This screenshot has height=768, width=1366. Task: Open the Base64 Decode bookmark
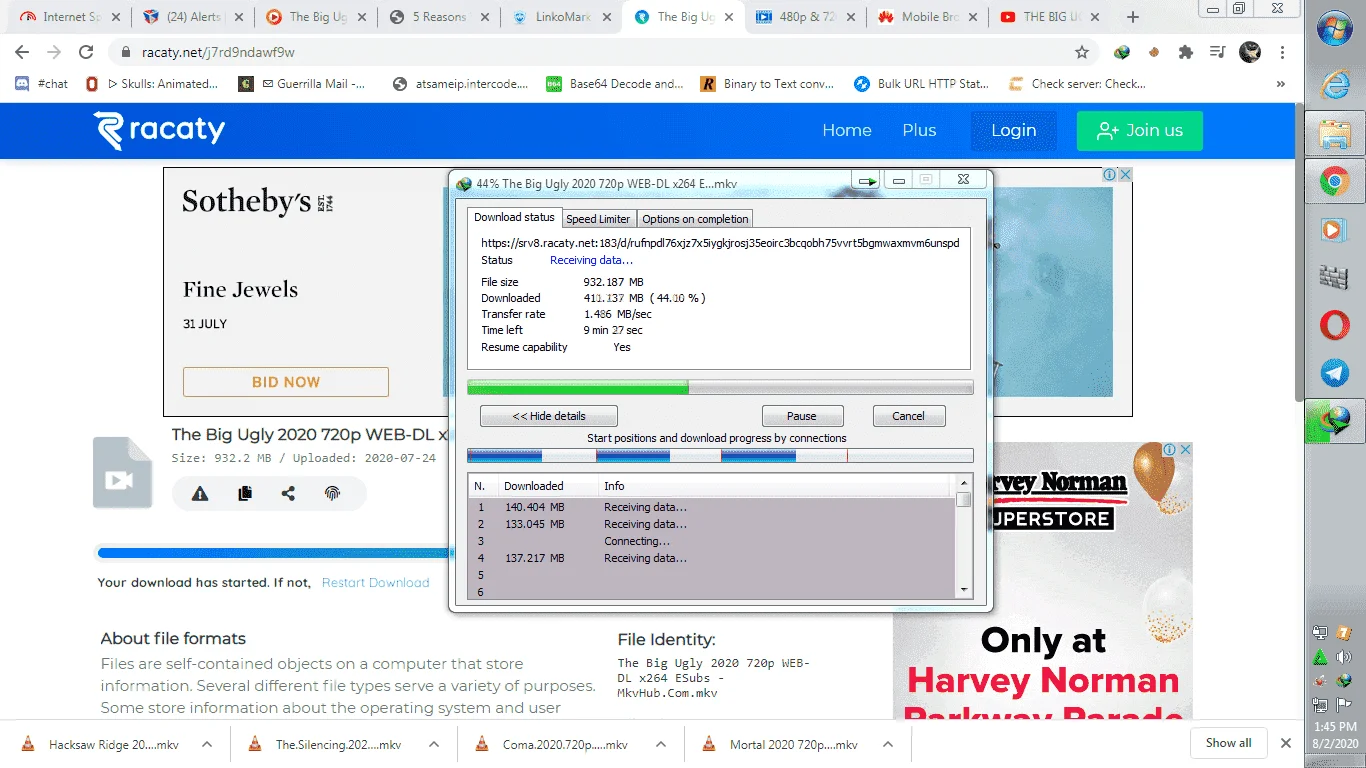point(615,84)
